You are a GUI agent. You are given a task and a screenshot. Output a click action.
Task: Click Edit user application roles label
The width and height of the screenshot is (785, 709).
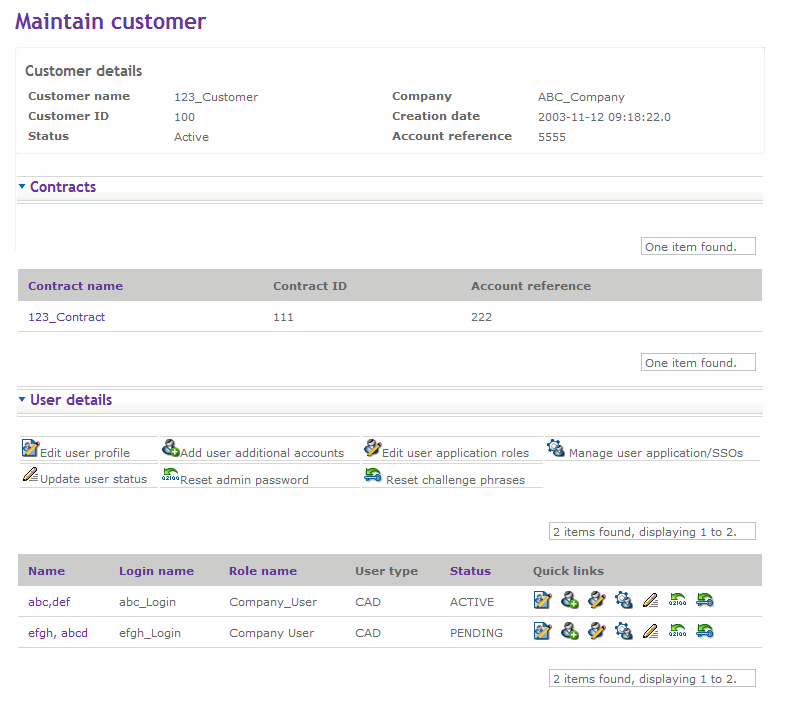[455, 453]
